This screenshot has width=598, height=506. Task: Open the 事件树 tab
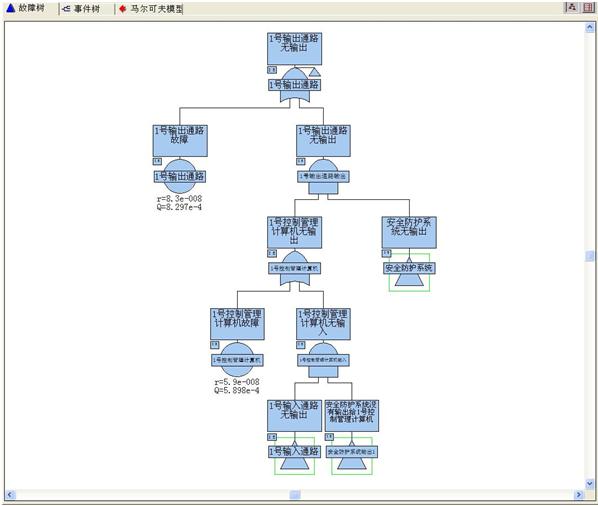[81, 8]
